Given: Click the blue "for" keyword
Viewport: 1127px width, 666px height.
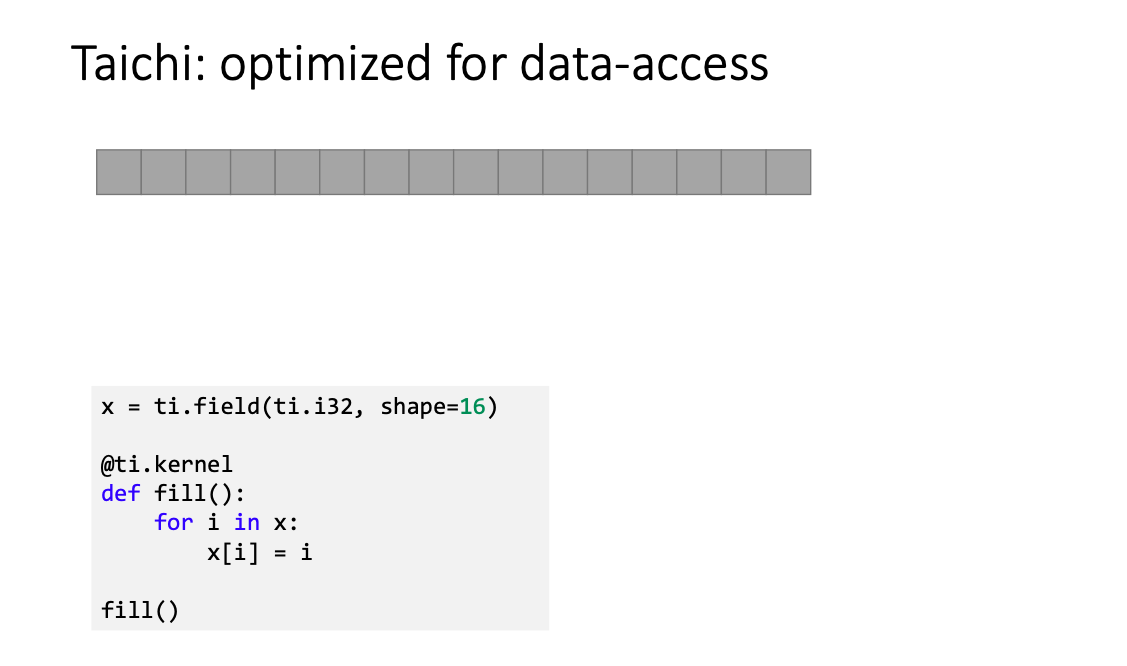Looking at the screenshot, I should [x=173, y=522].
